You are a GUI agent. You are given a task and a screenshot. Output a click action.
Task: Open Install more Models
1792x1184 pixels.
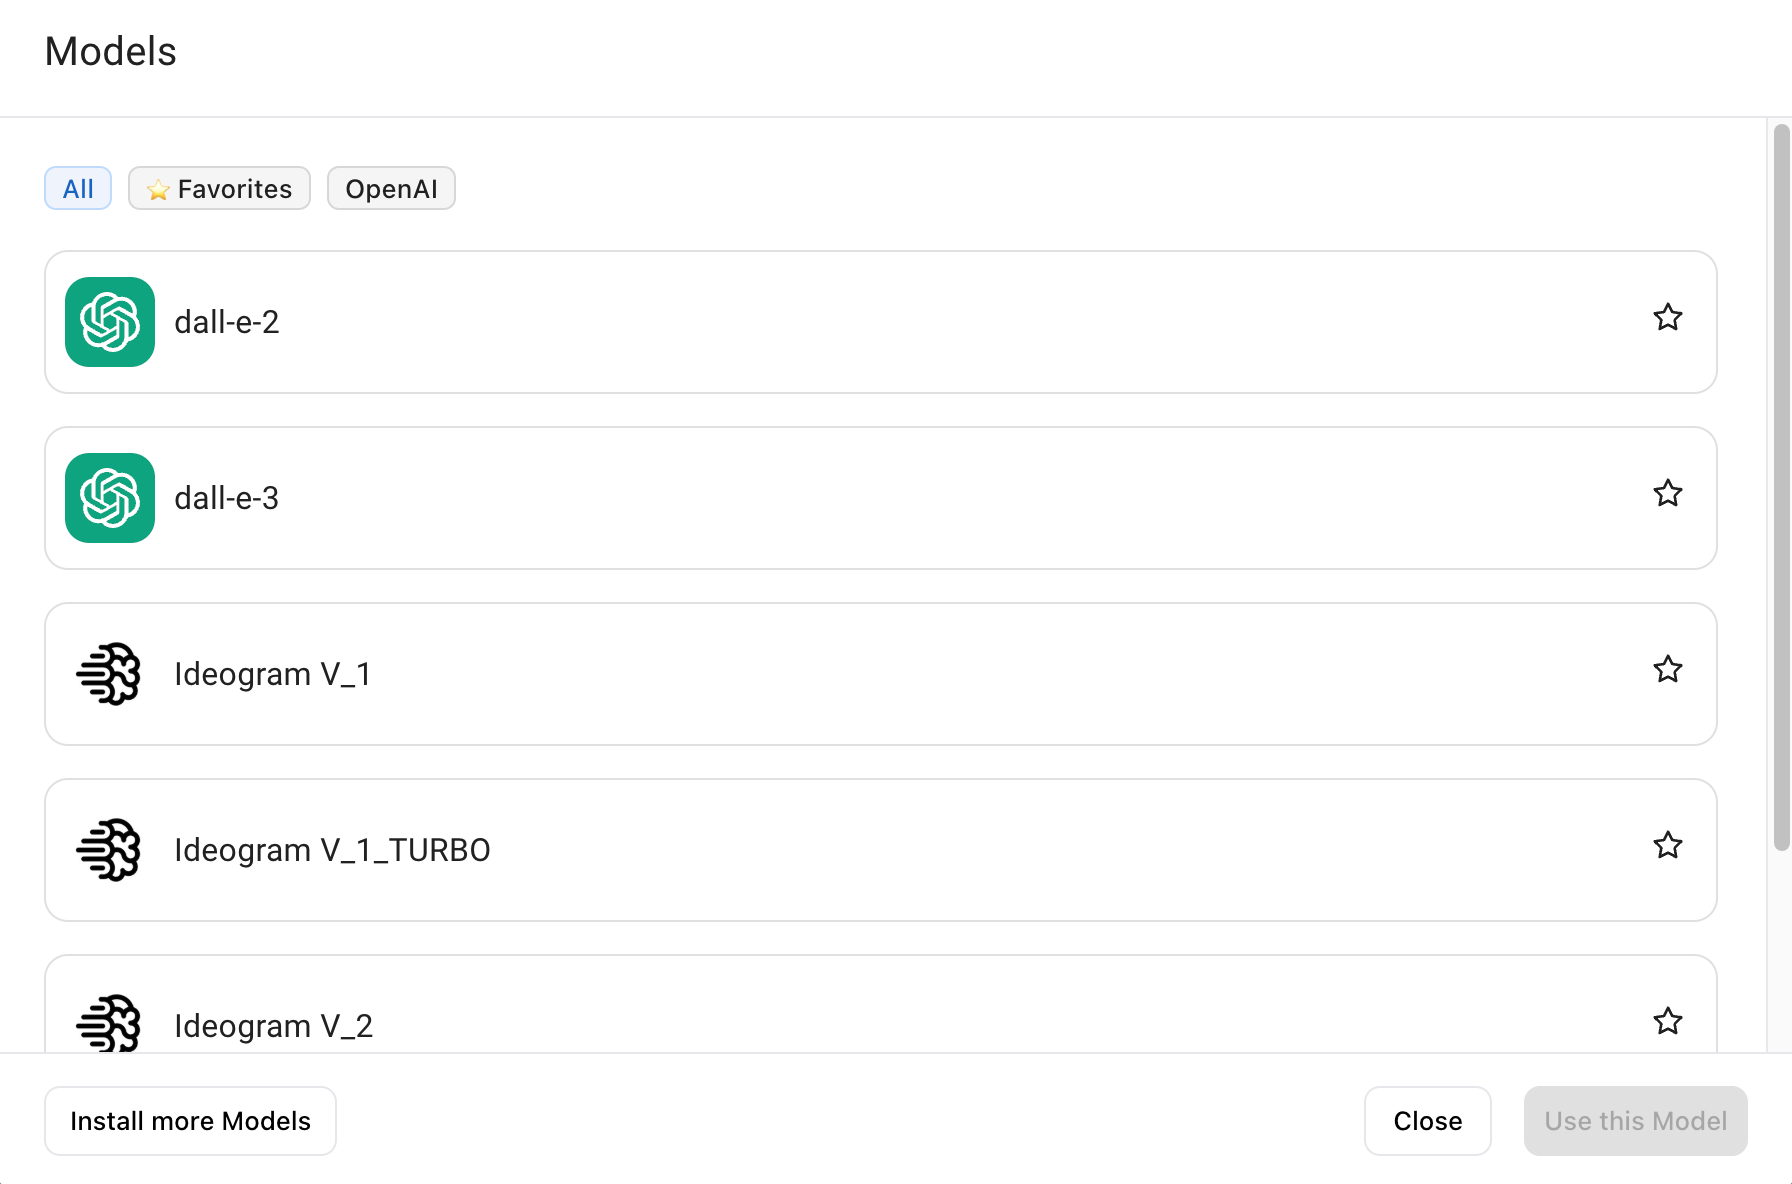[190, 1121]
